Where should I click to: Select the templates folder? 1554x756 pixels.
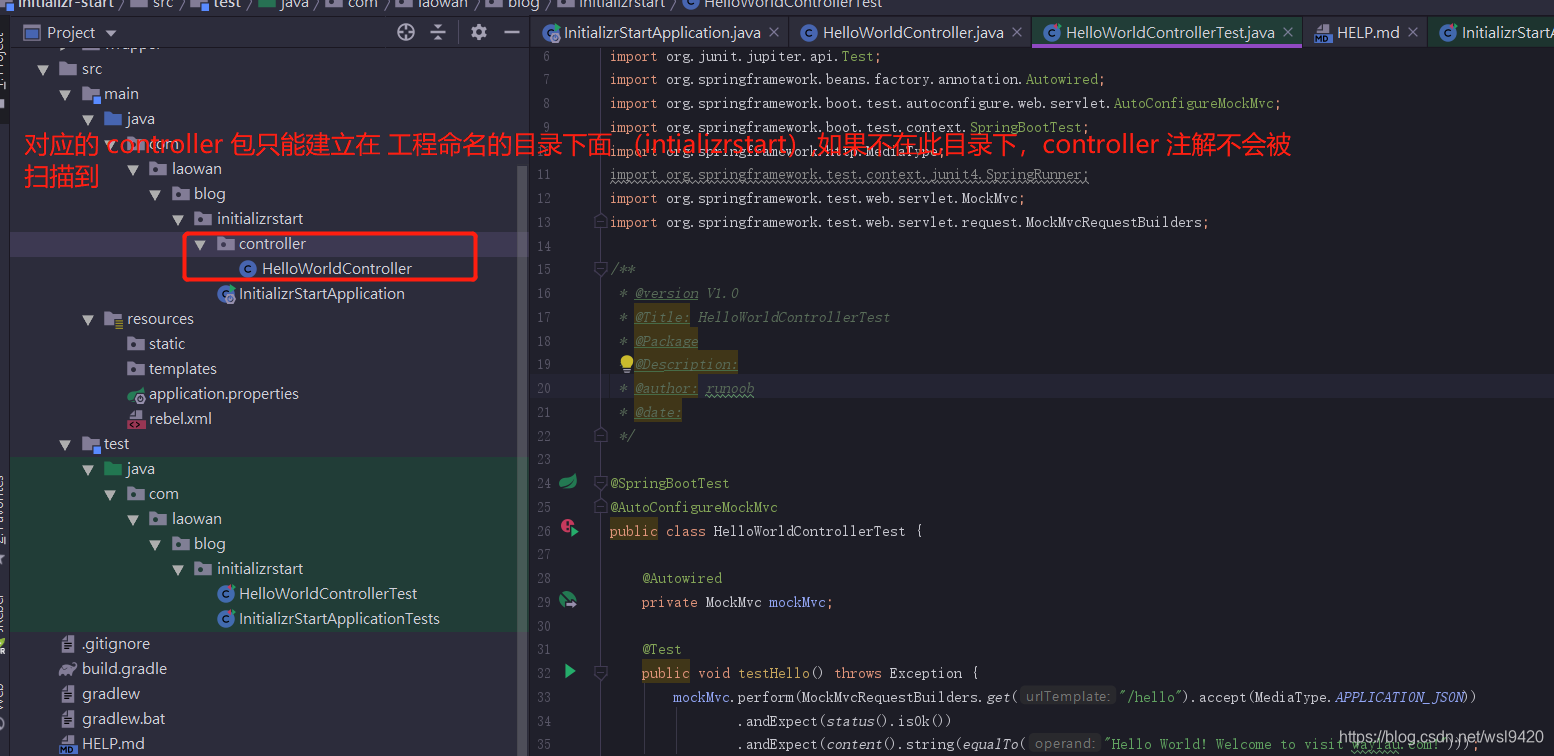pos(182,369)
